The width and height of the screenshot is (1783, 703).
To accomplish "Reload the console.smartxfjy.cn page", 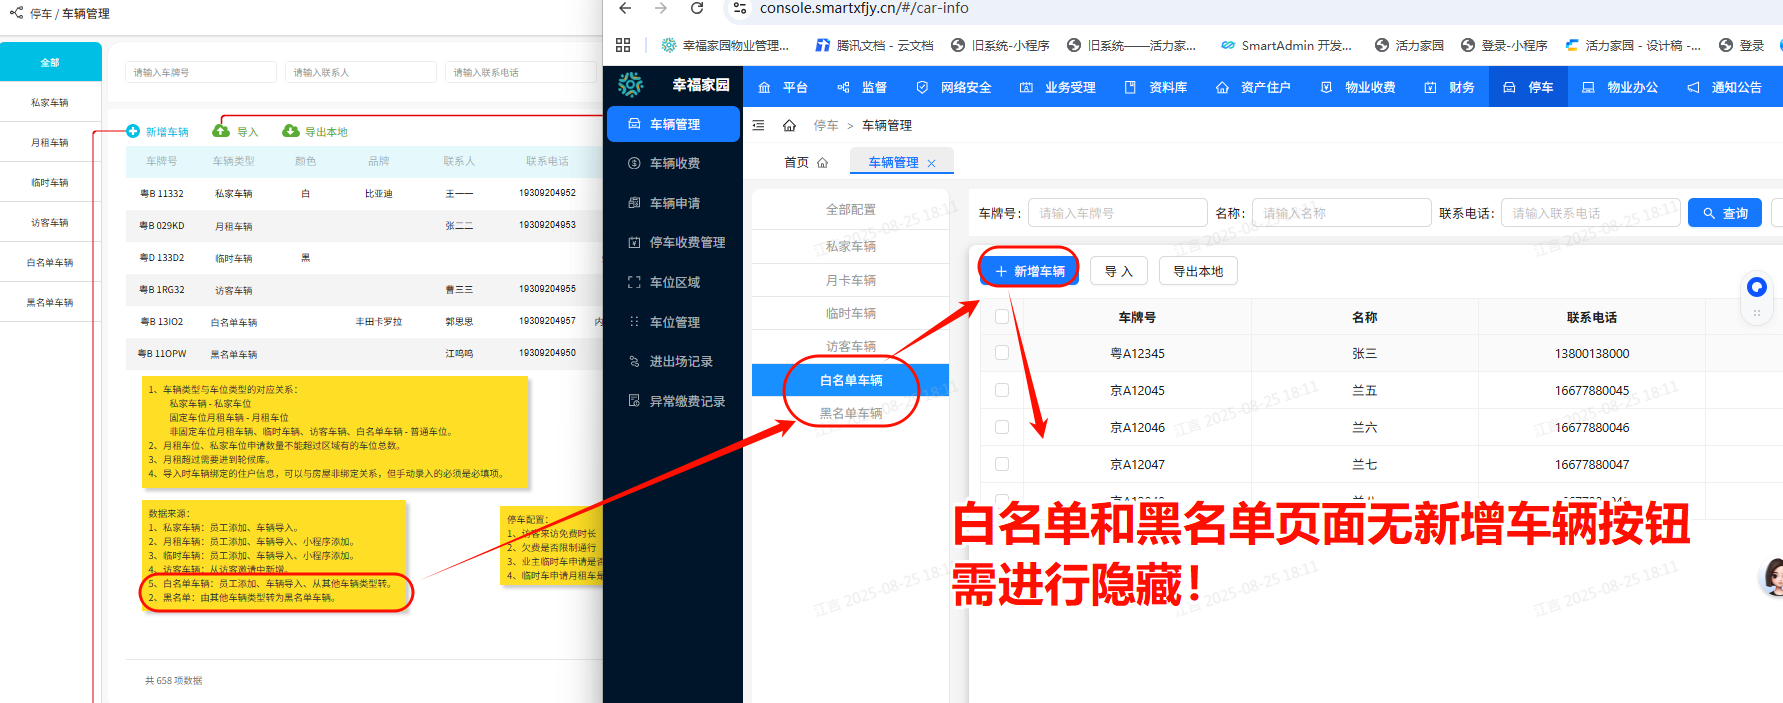I will pyautogui.click(x=697, y=8).
